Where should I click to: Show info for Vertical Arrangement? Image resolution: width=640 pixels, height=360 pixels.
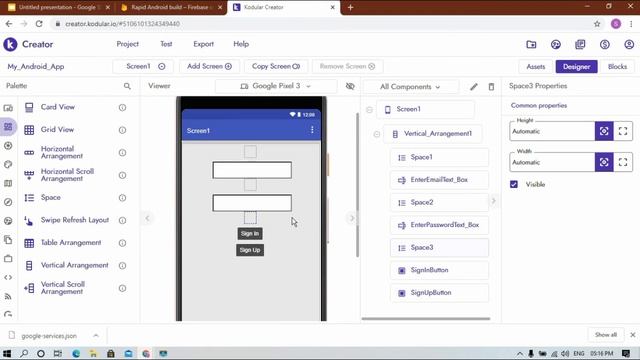(x=122, y=265)
